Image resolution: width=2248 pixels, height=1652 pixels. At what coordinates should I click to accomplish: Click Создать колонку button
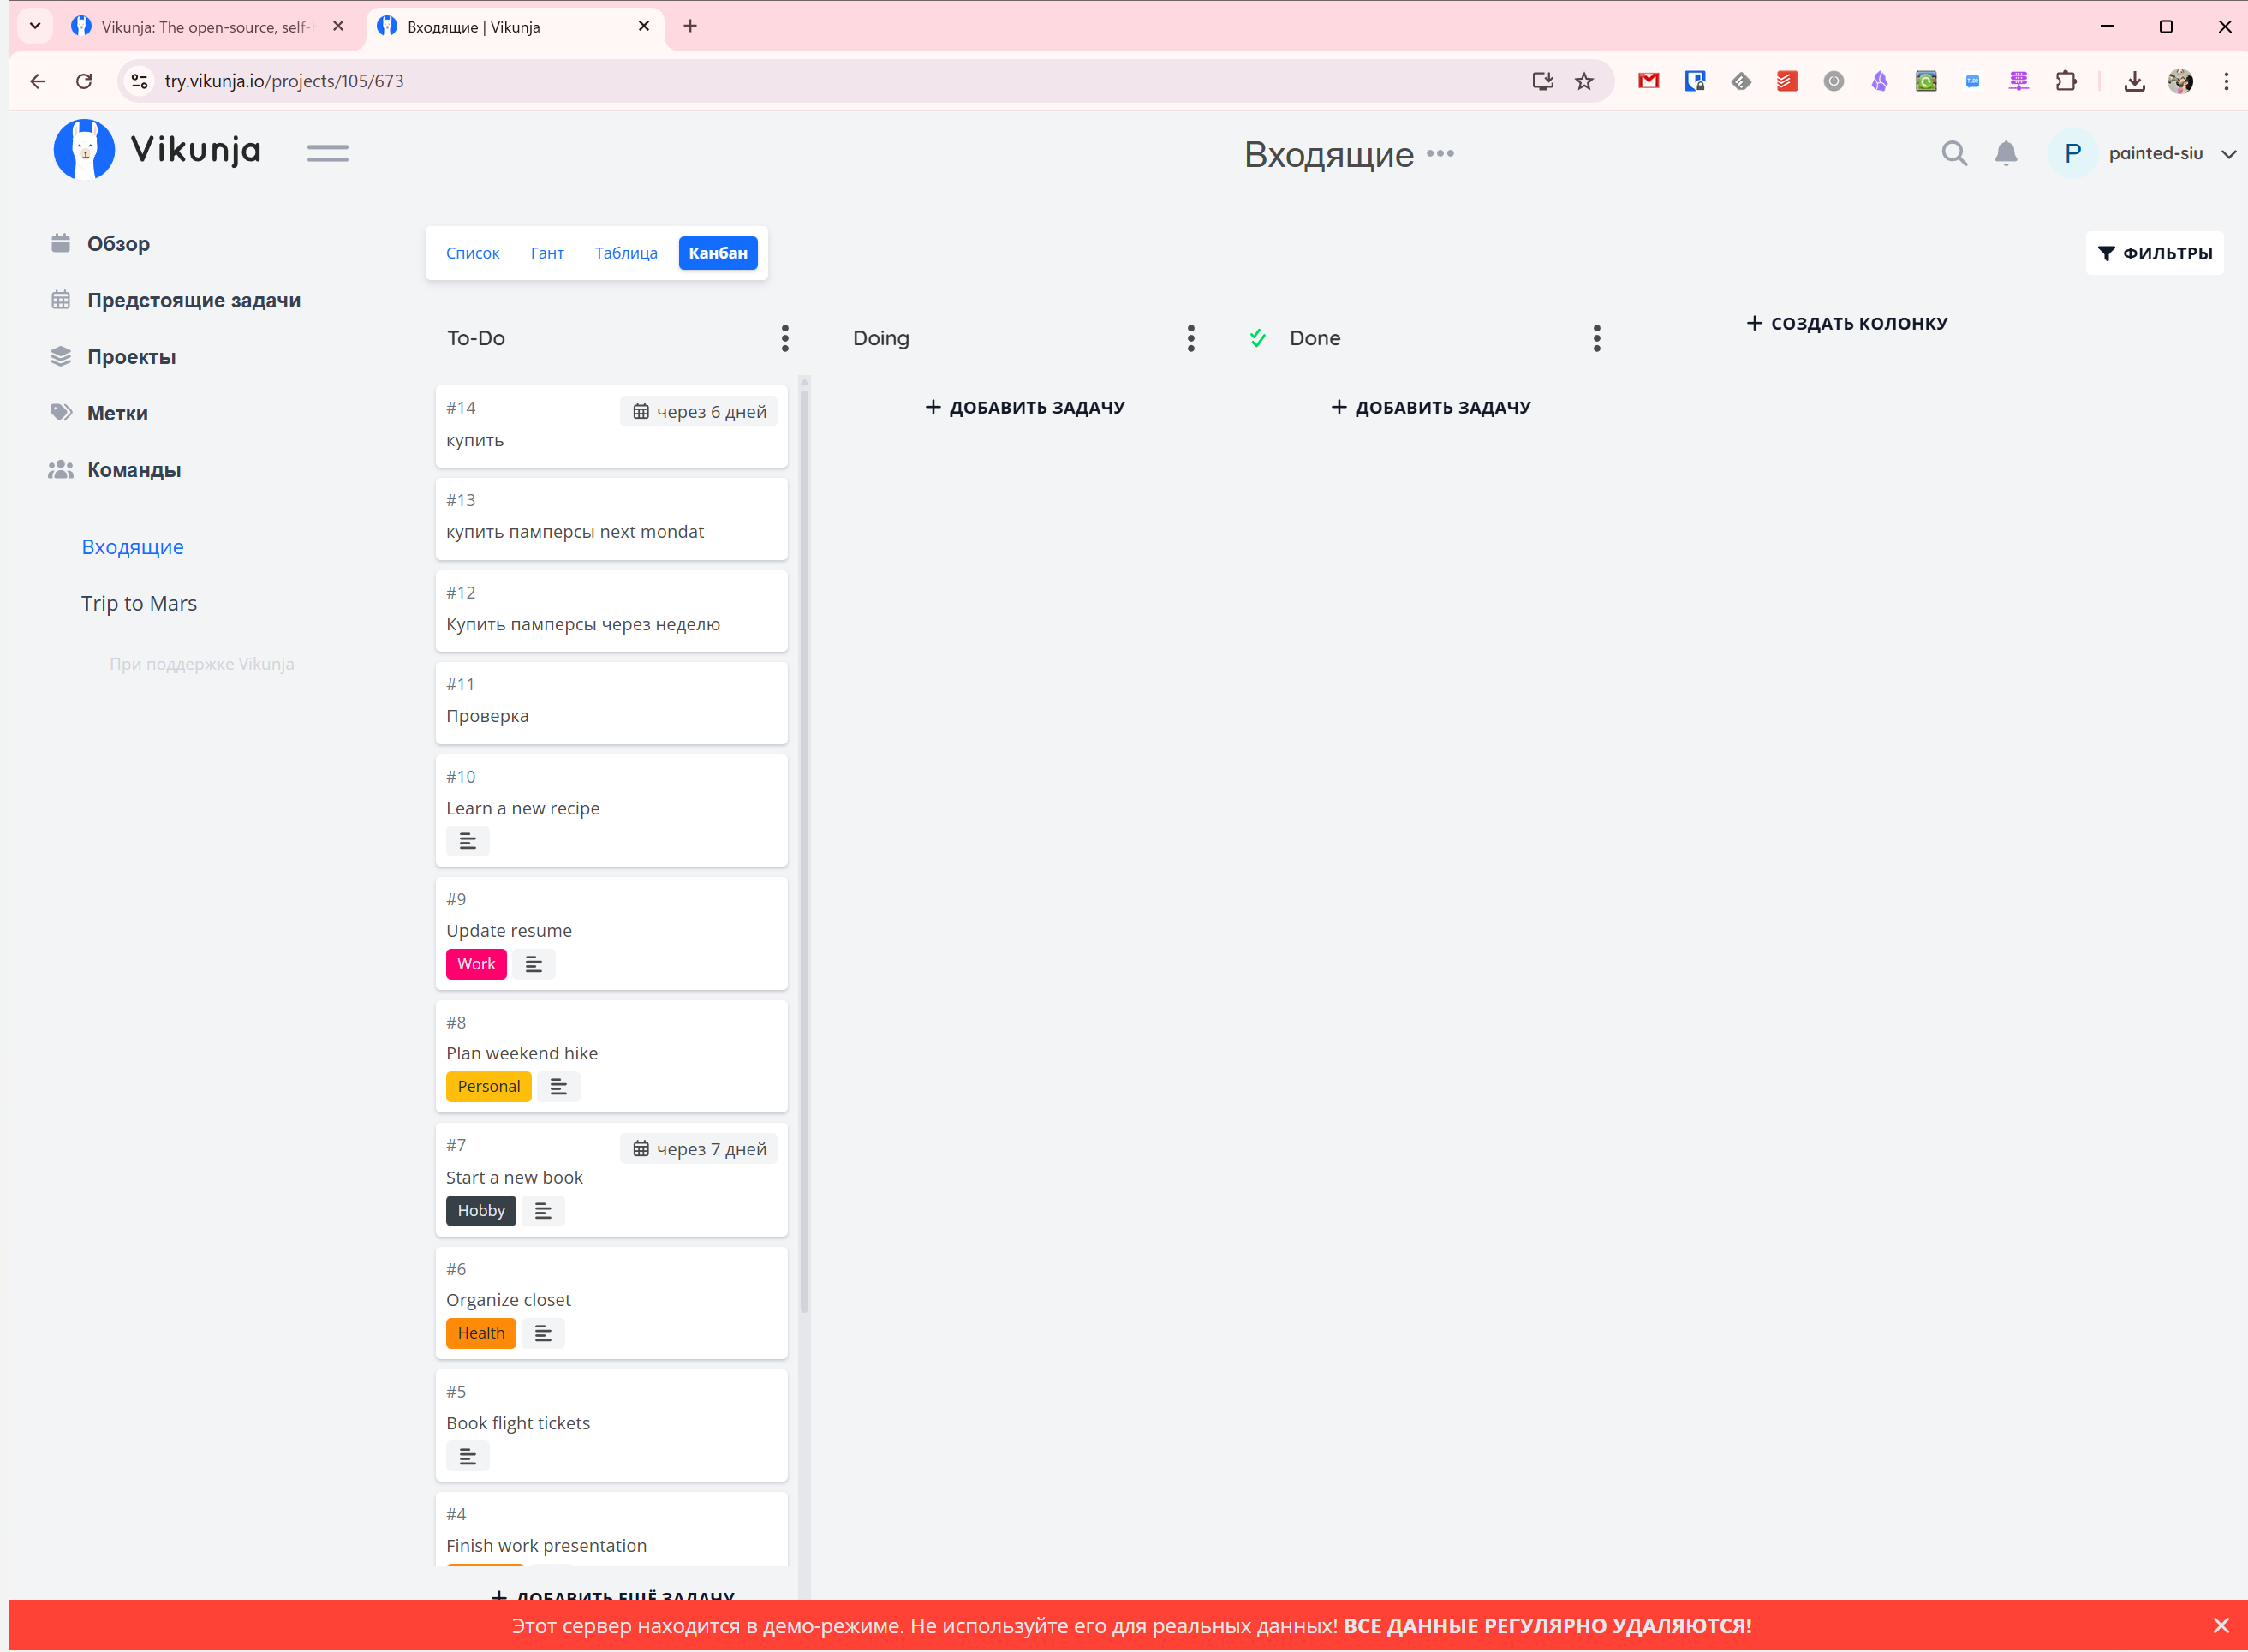pyautogui.click(x=1846, y=323)
